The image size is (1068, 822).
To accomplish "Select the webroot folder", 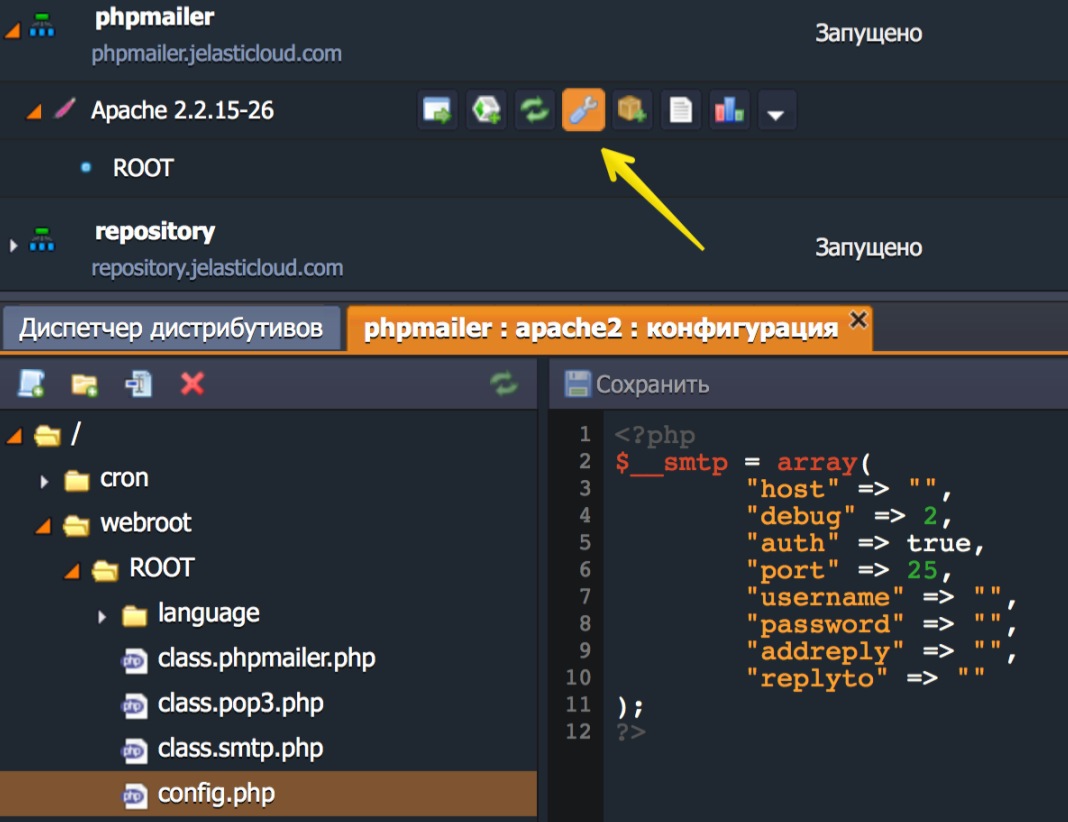I will pos(146,523).
